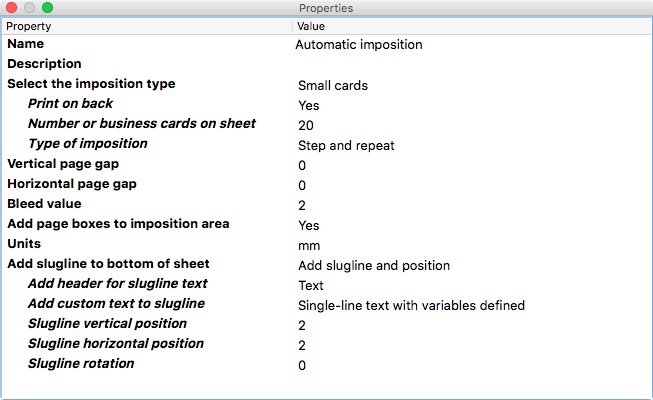Edit Single-line text with variables defined
This screenshot has width=653, height=400.
click(x=411, y=305)
